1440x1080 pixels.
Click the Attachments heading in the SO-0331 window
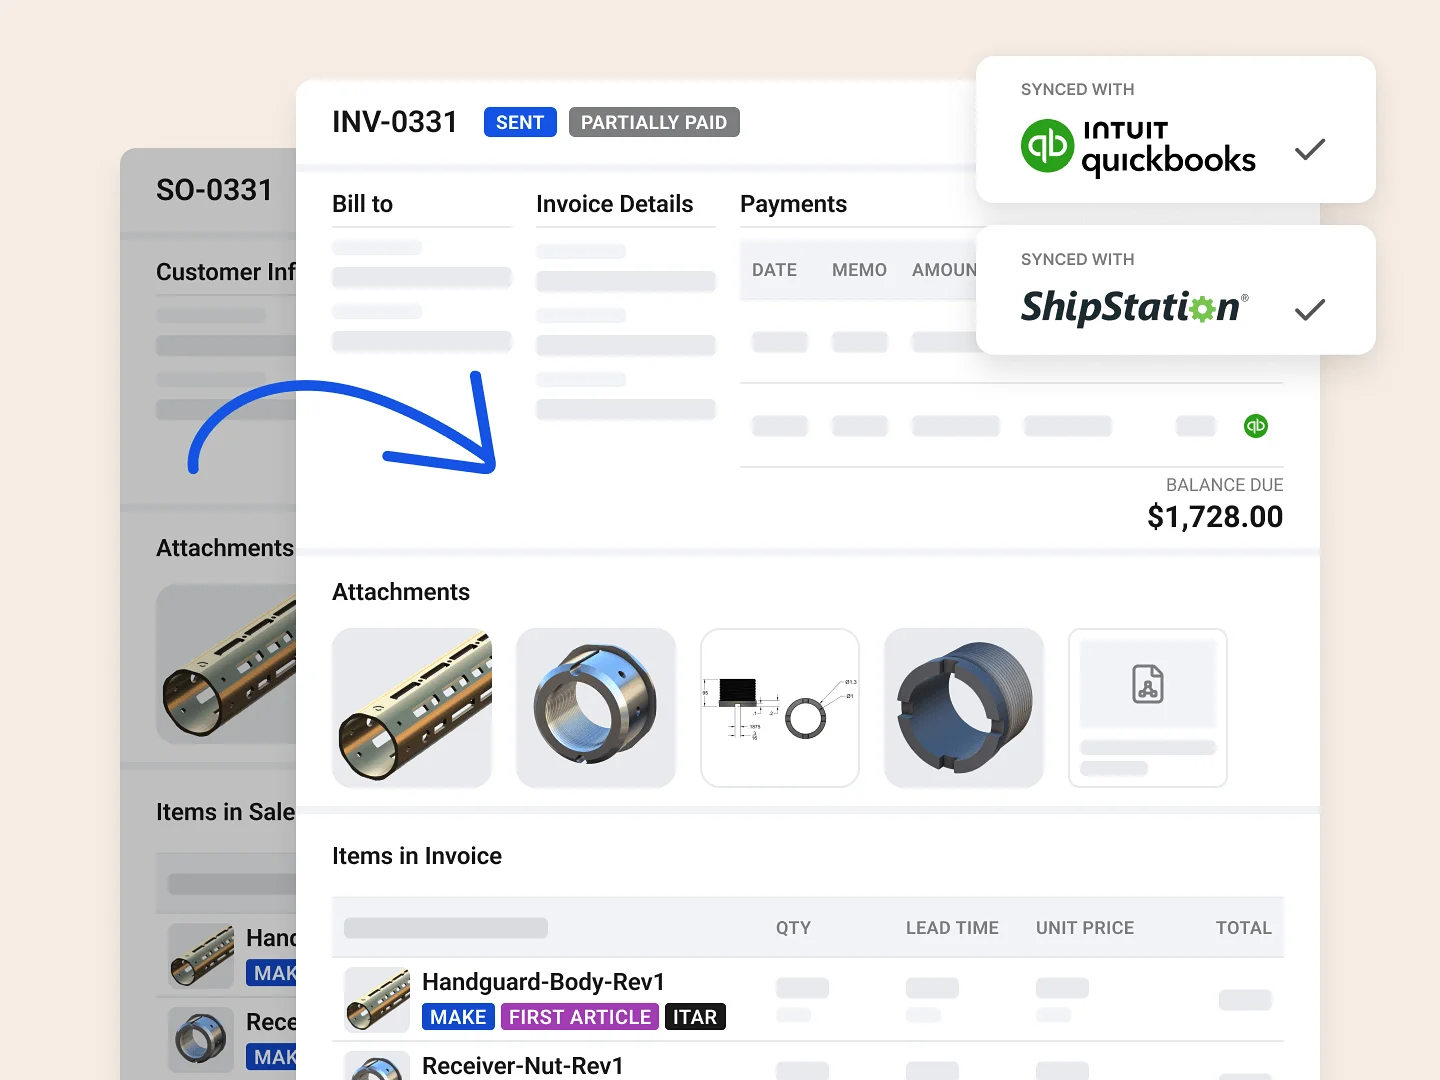tap(225, 548)
